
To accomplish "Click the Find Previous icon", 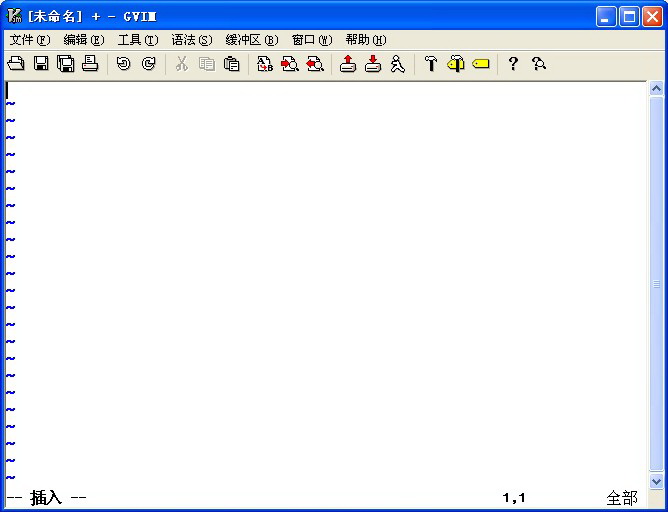I will pos(315,64).
